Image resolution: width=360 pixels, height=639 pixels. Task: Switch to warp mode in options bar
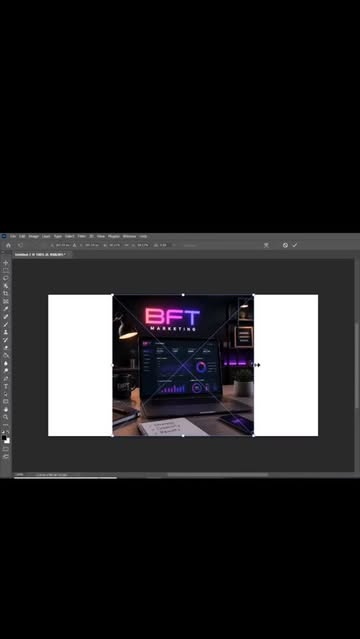tap(266, 245)
